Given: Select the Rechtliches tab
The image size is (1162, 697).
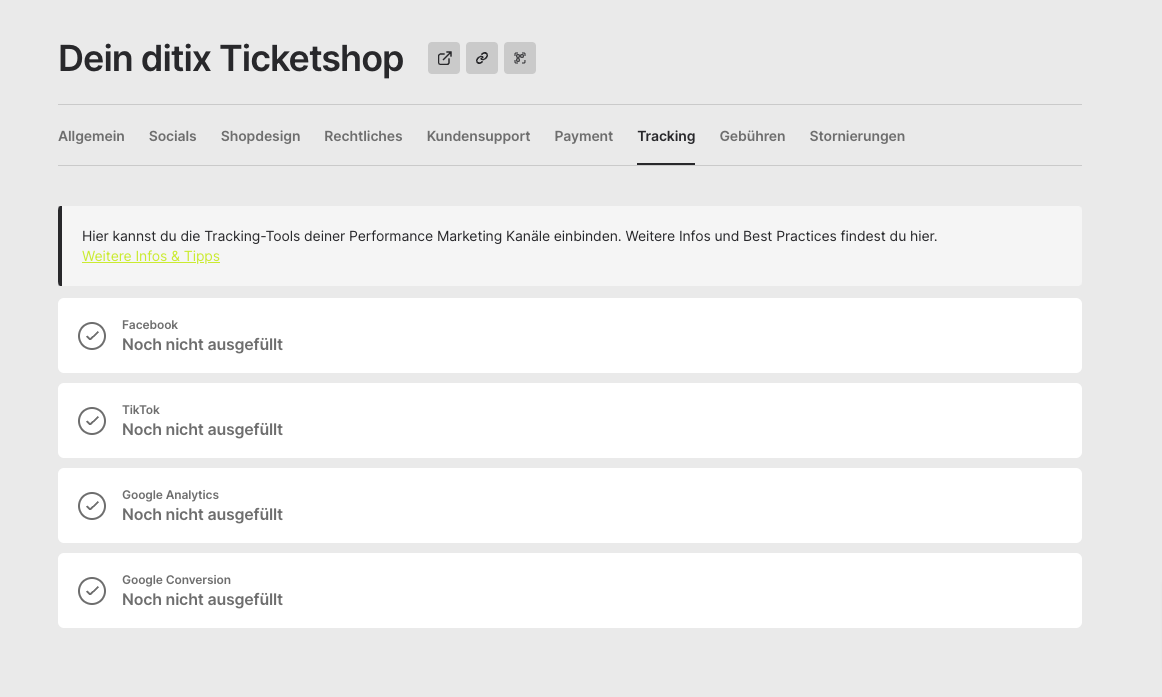Looking at the screenshot, I should 363,136.
